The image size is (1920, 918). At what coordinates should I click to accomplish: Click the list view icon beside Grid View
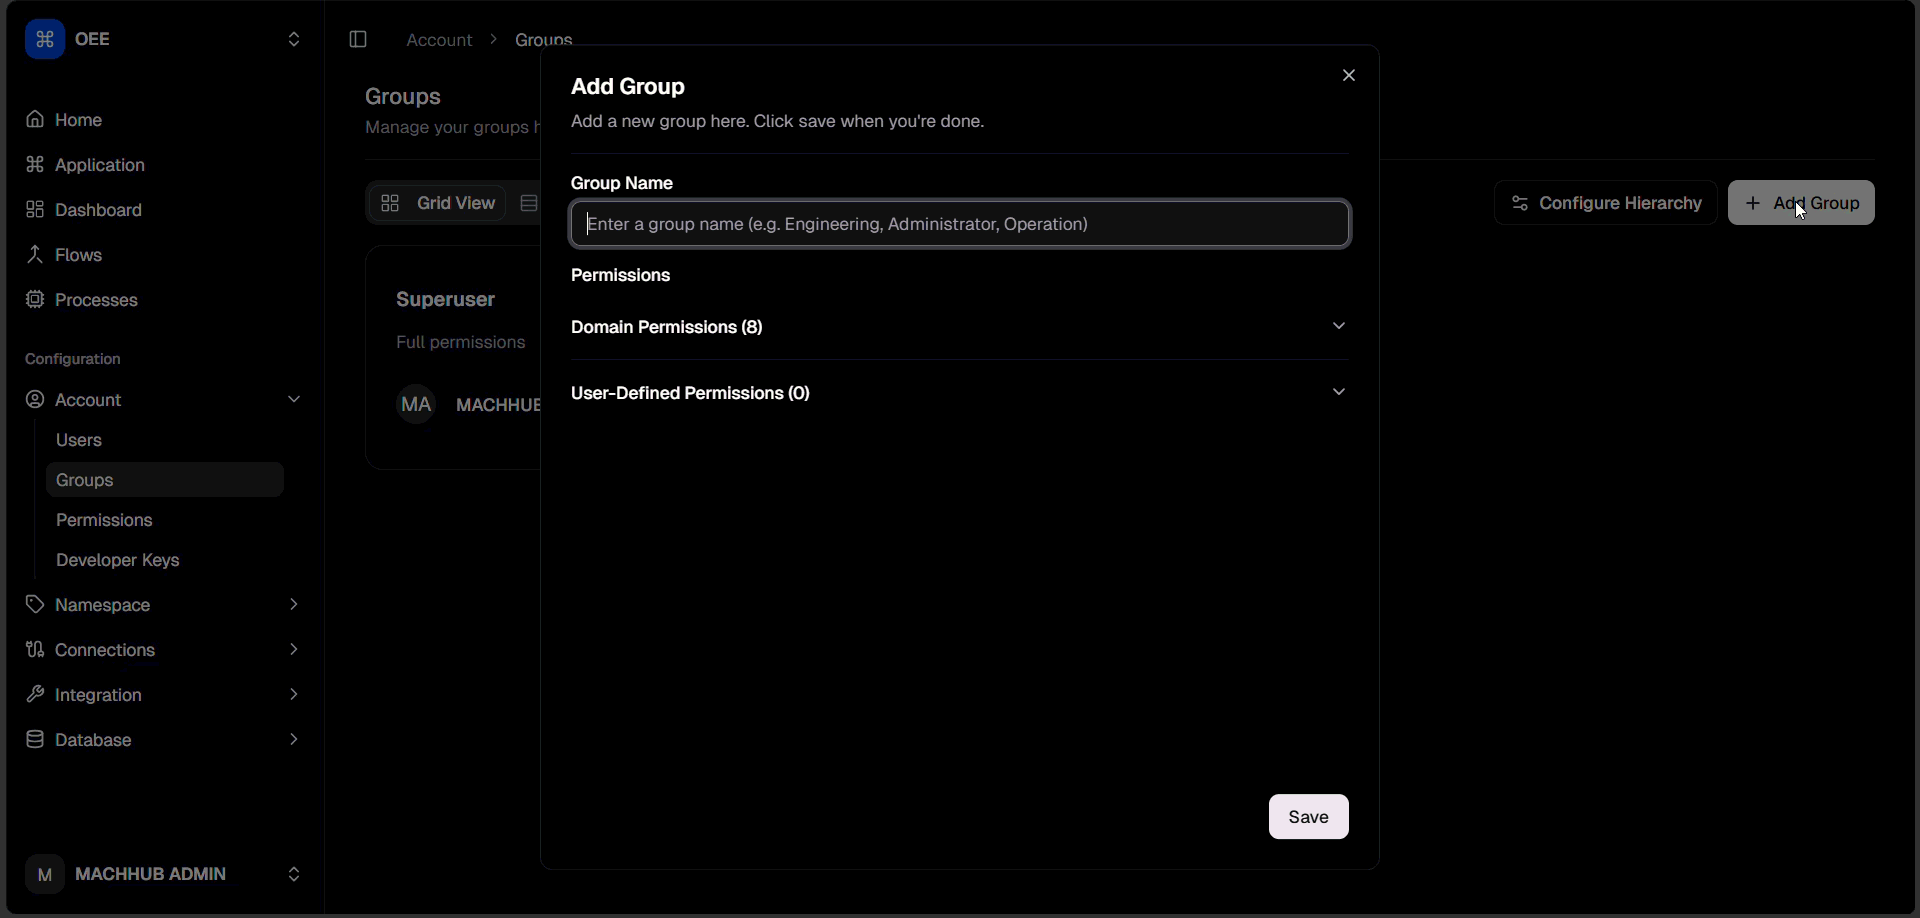click(x=530, y=203)
